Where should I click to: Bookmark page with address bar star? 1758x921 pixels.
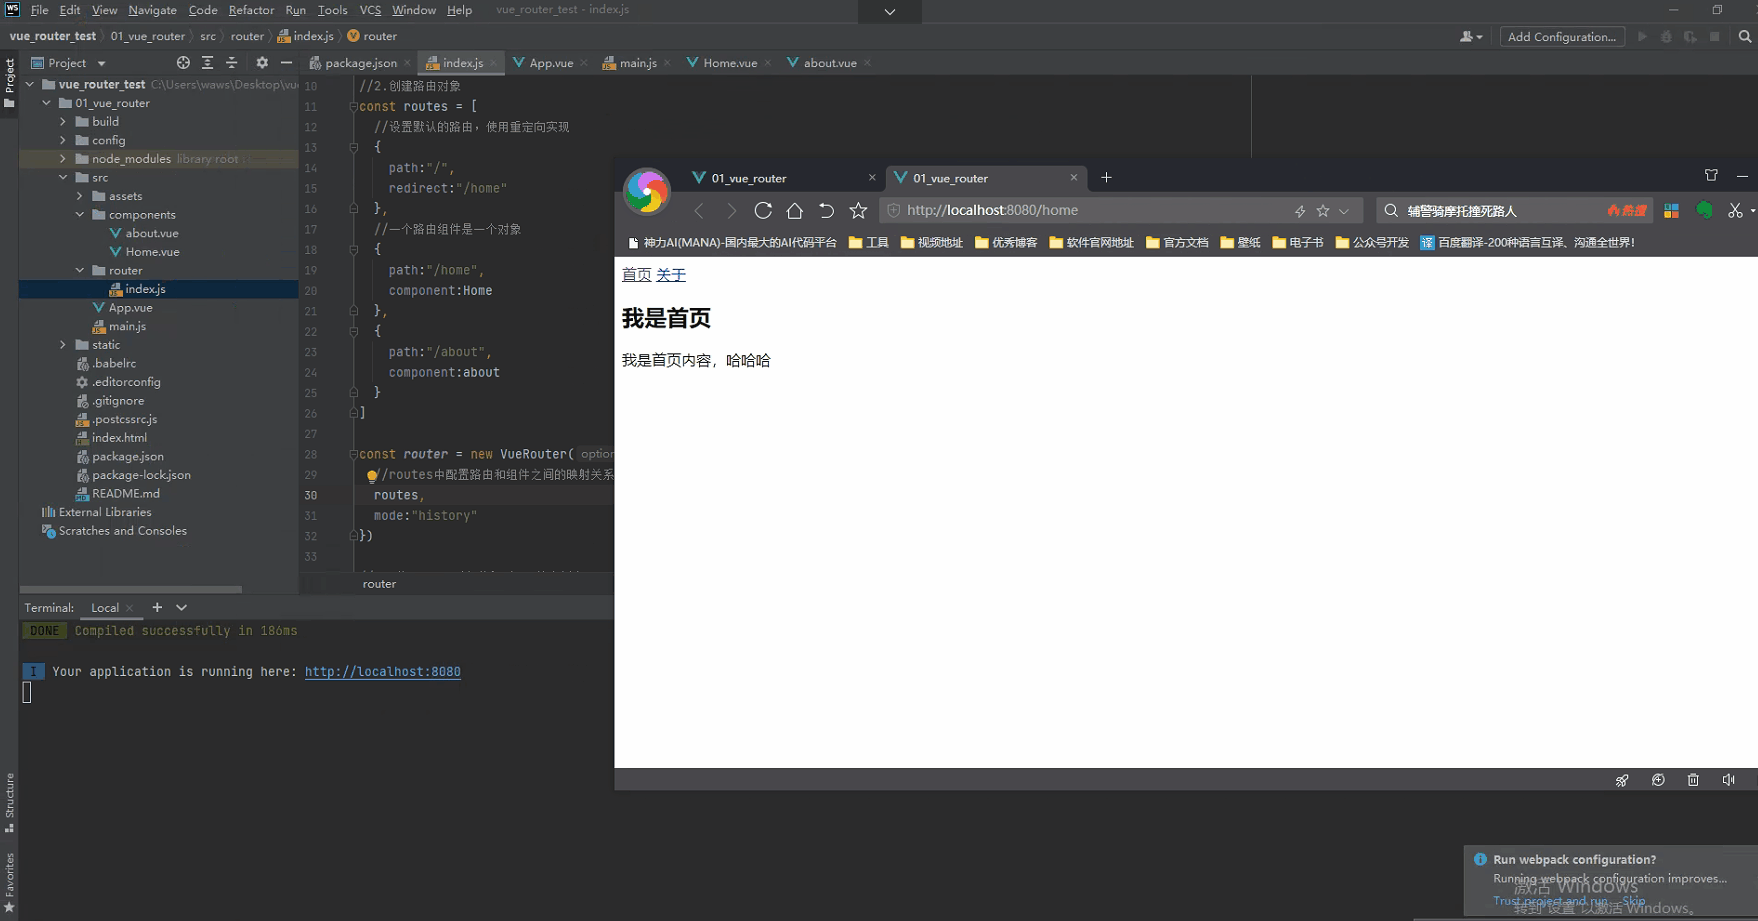[1323, 211]
